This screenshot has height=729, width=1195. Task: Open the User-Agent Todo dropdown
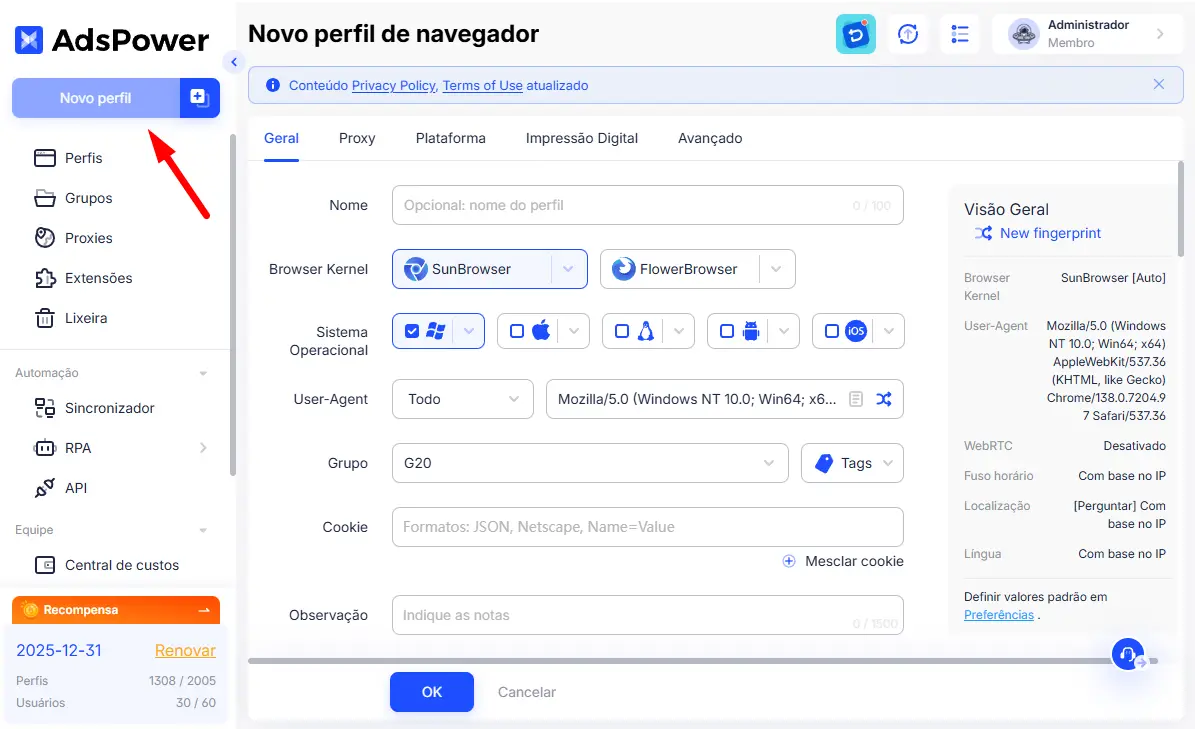(463, 399)
